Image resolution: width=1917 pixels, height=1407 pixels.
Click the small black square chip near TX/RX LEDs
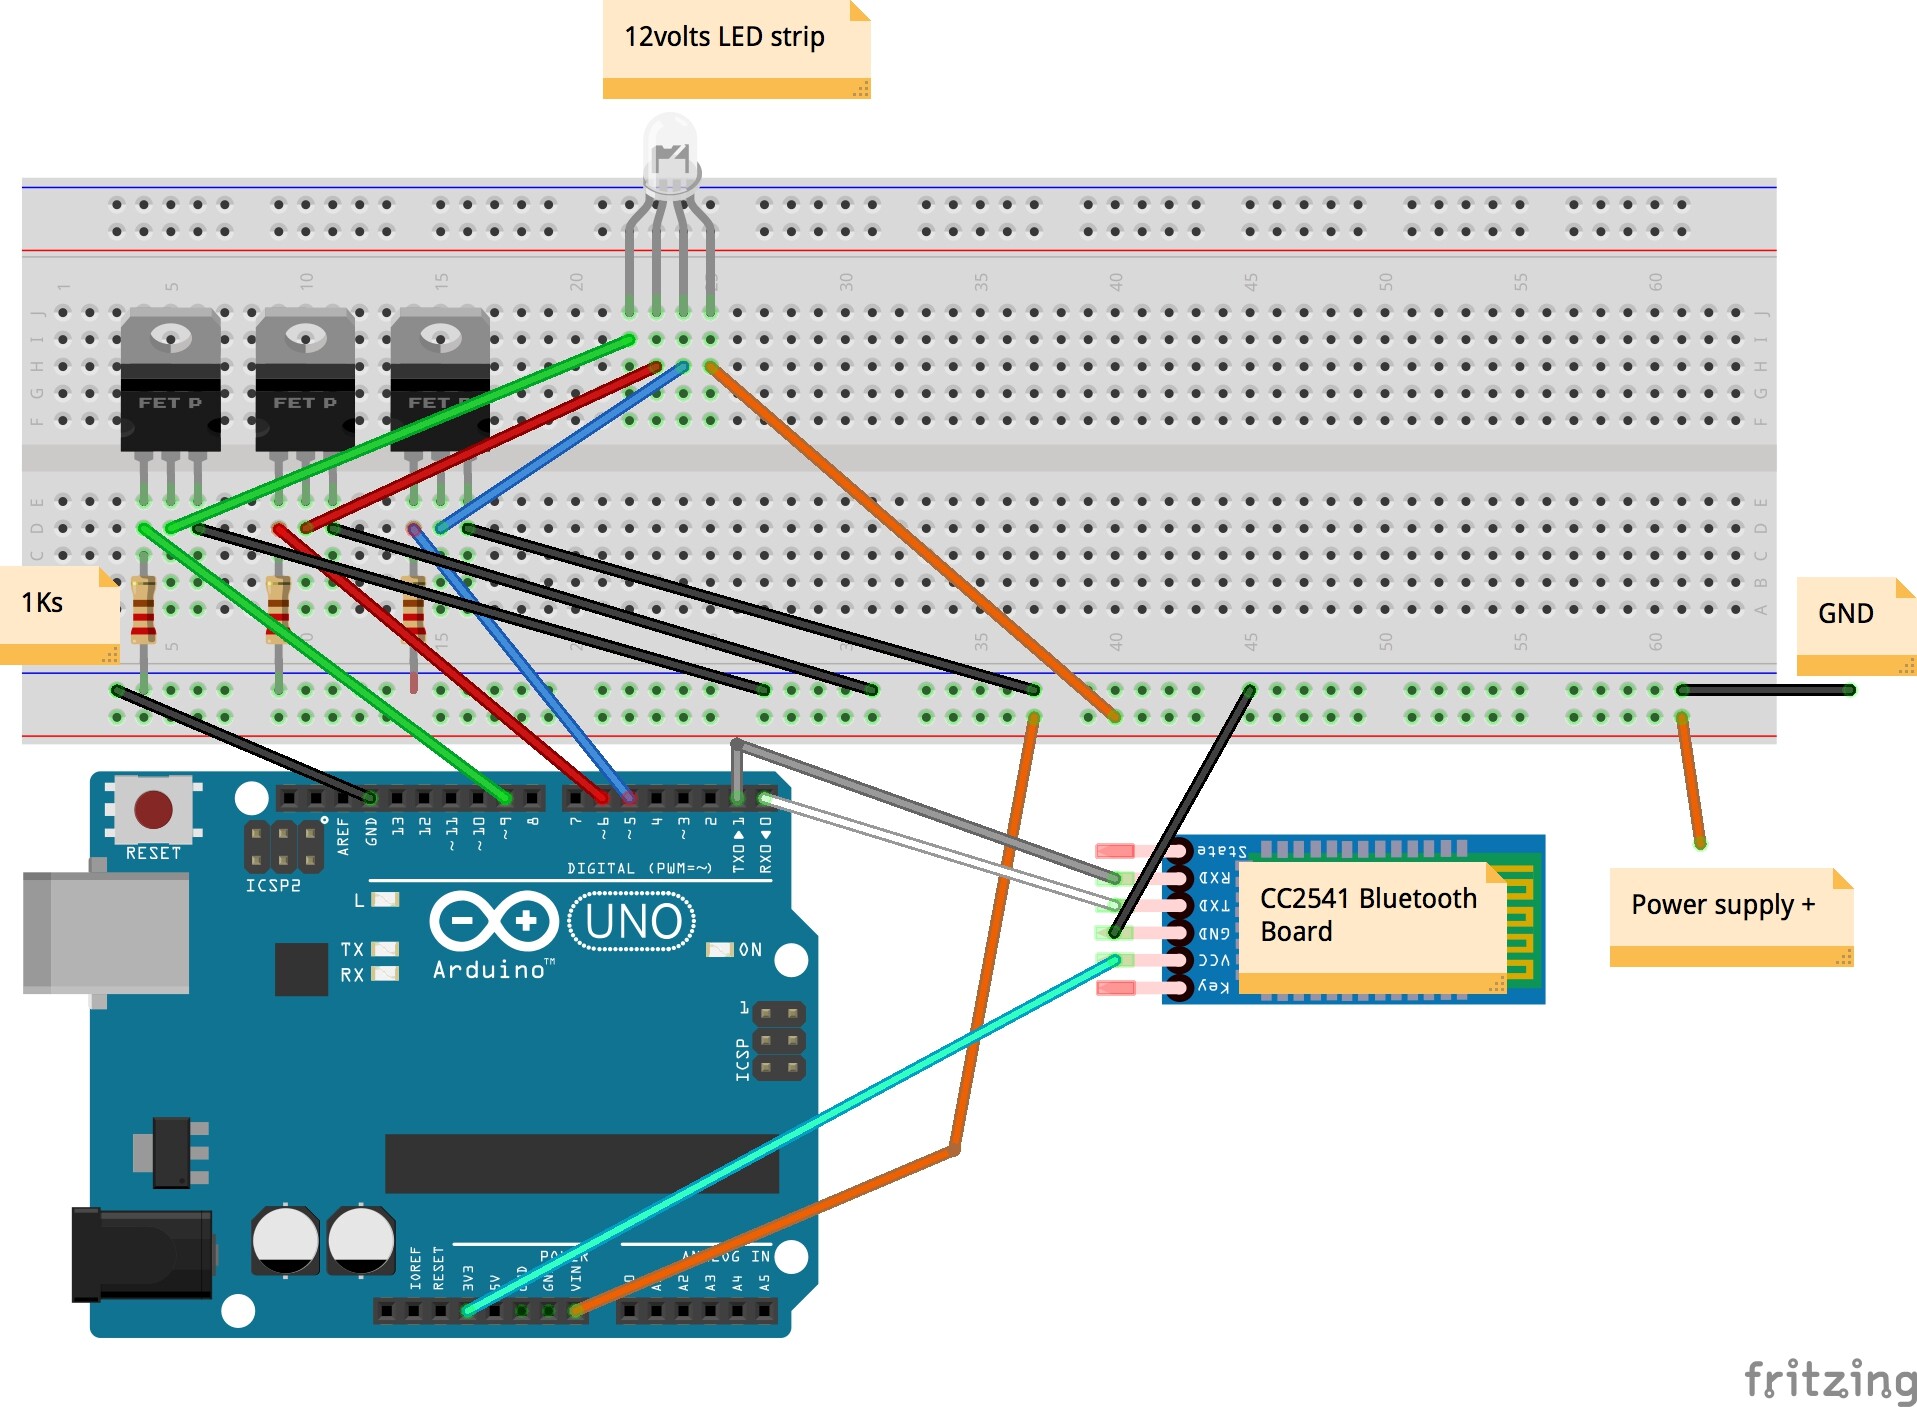click(x=301, y=969)
